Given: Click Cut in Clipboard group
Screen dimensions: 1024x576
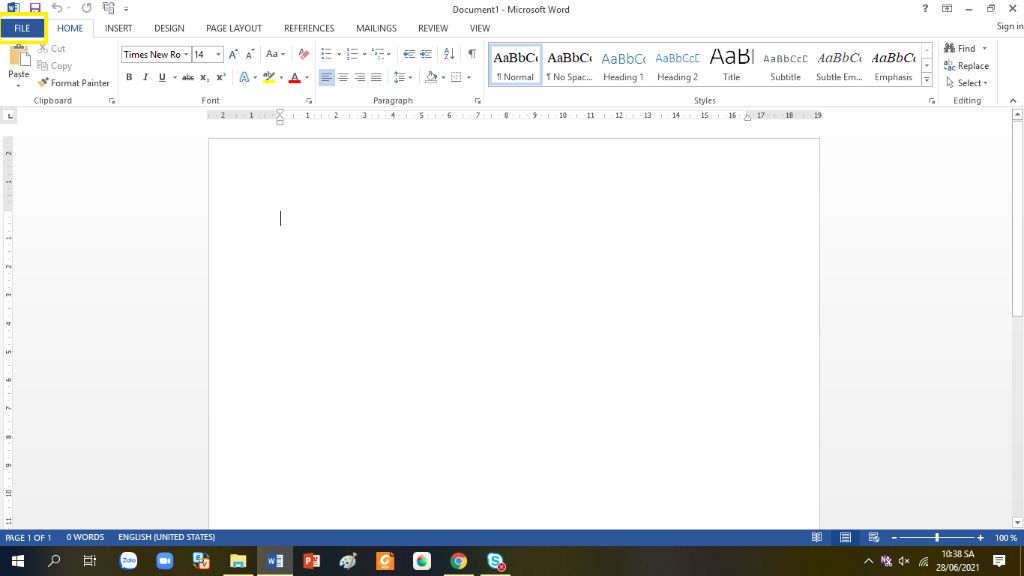Looking at the screenshot, I should click(51, 48).
